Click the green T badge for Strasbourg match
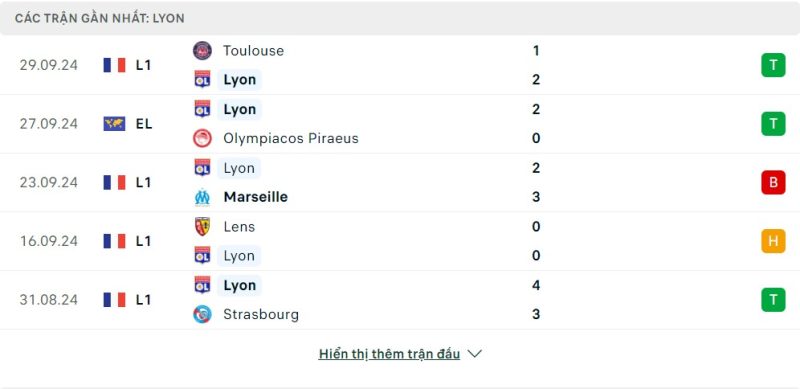Viewport: 800px width, 389px height. tap(773, 300)
